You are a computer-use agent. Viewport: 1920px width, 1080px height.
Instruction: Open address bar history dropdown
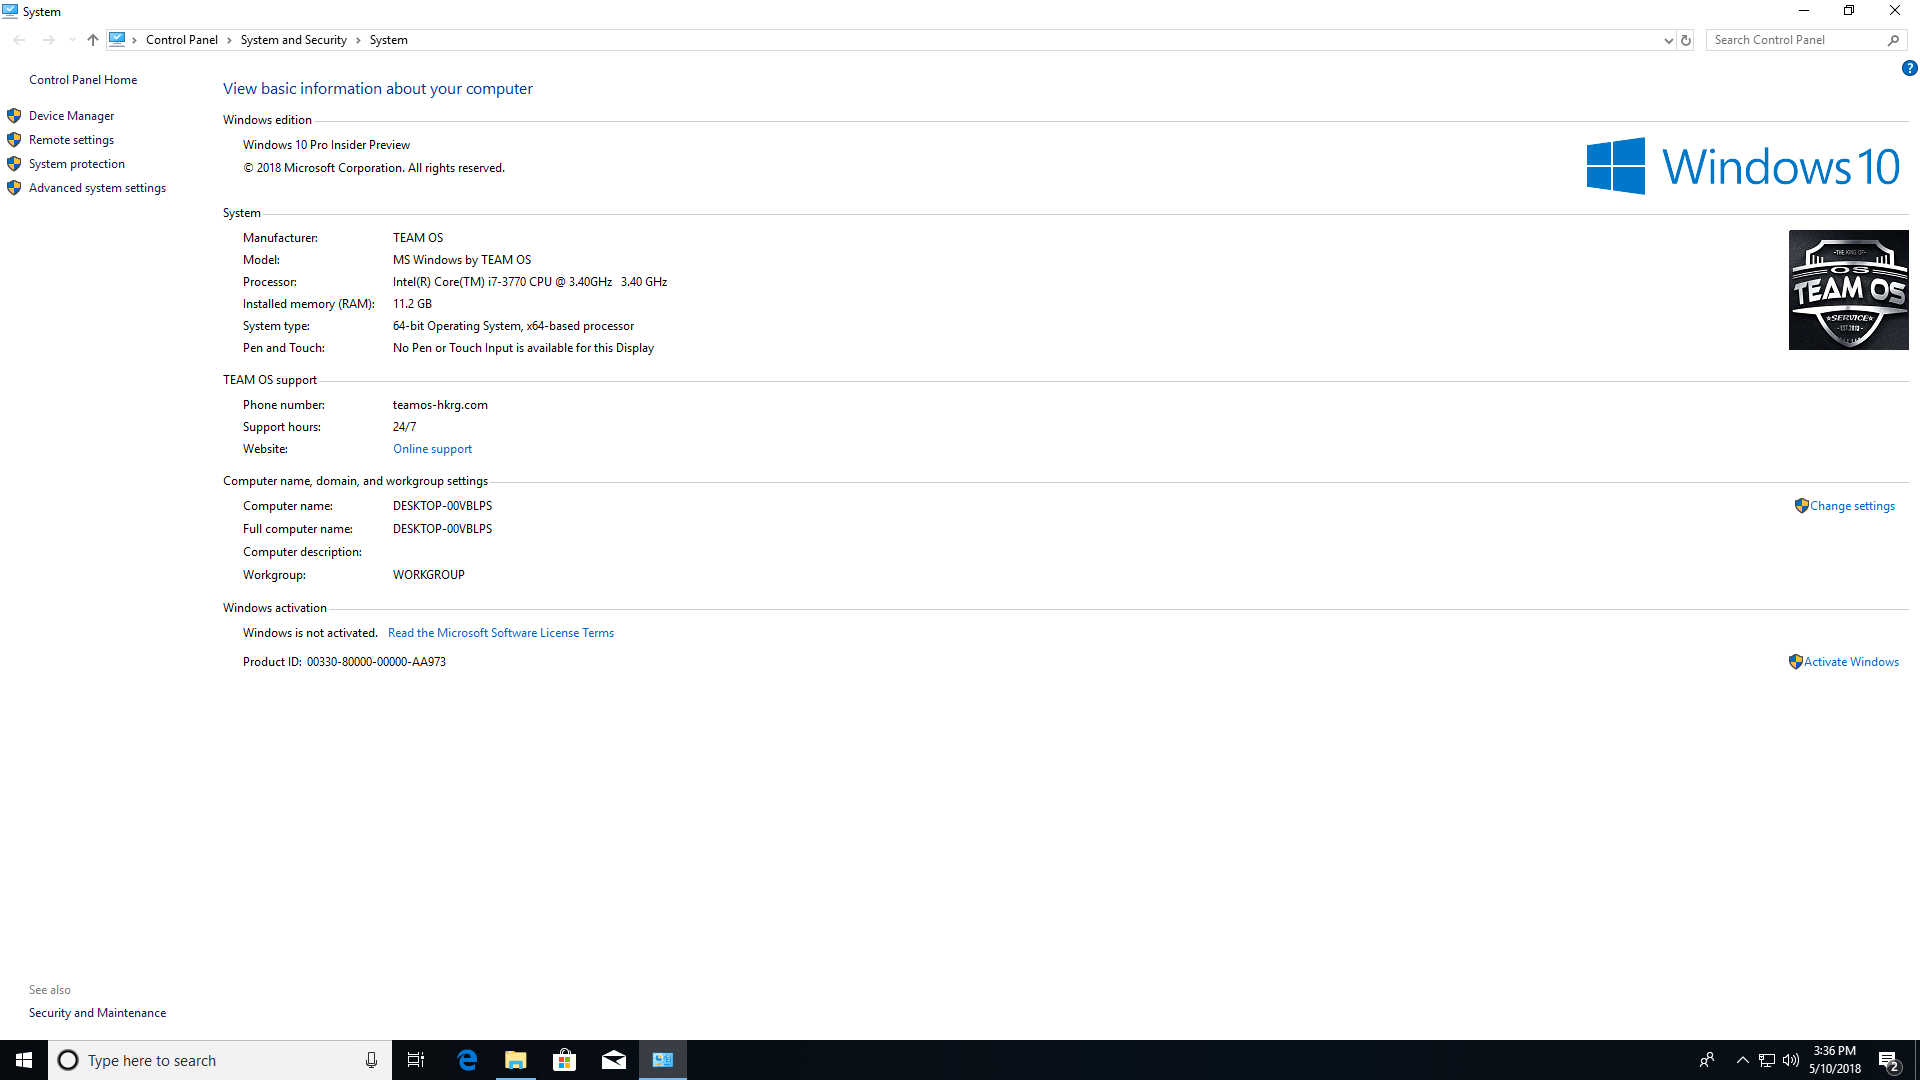[x=1668, y=40]
